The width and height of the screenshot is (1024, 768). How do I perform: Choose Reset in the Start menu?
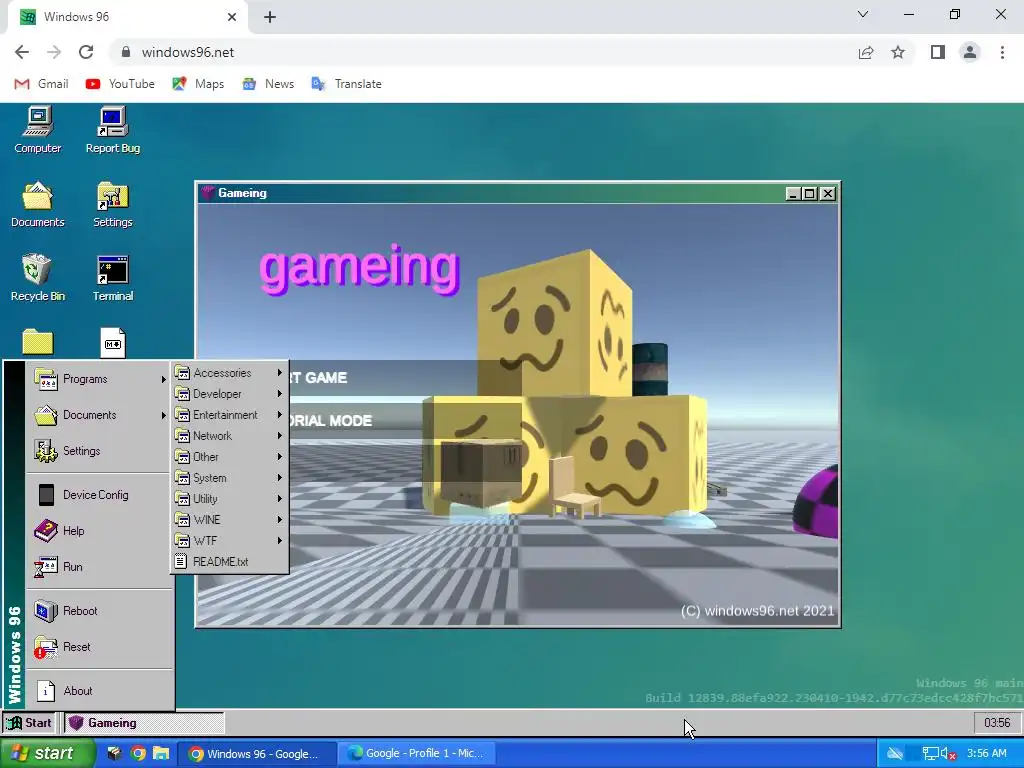tap(99, 647)
